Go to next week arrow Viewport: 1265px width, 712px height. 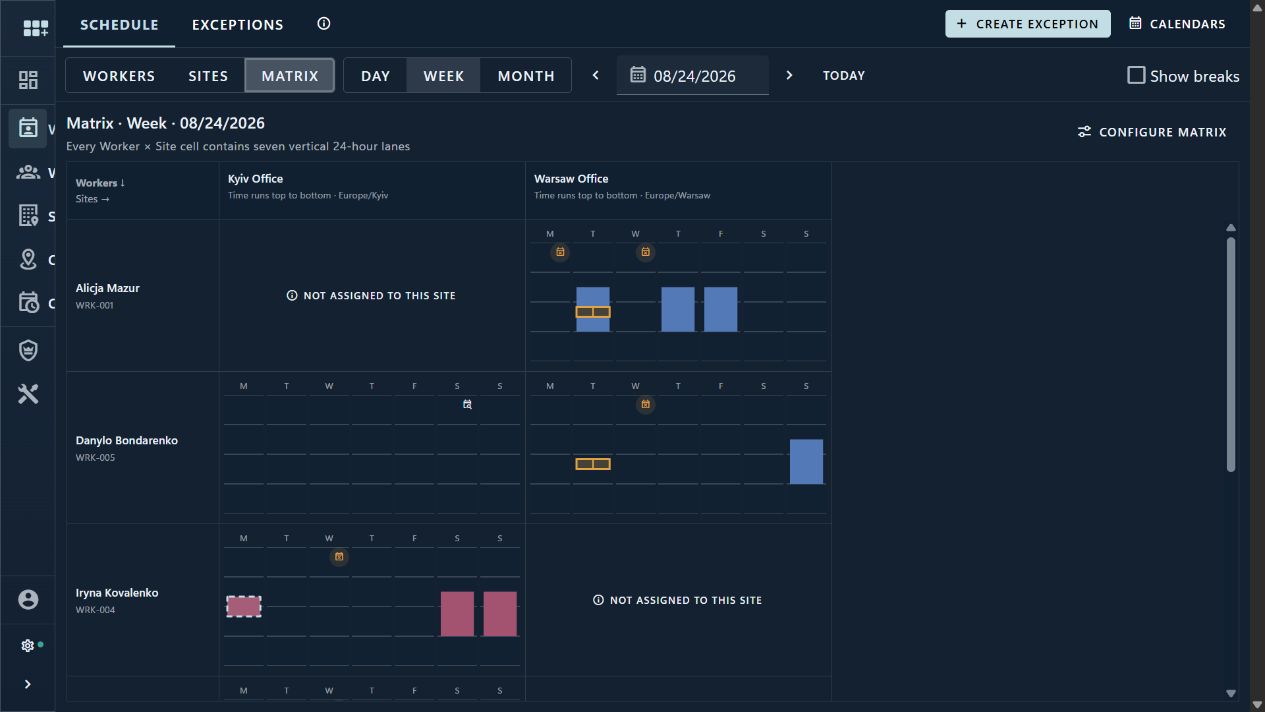click(789, 75)
